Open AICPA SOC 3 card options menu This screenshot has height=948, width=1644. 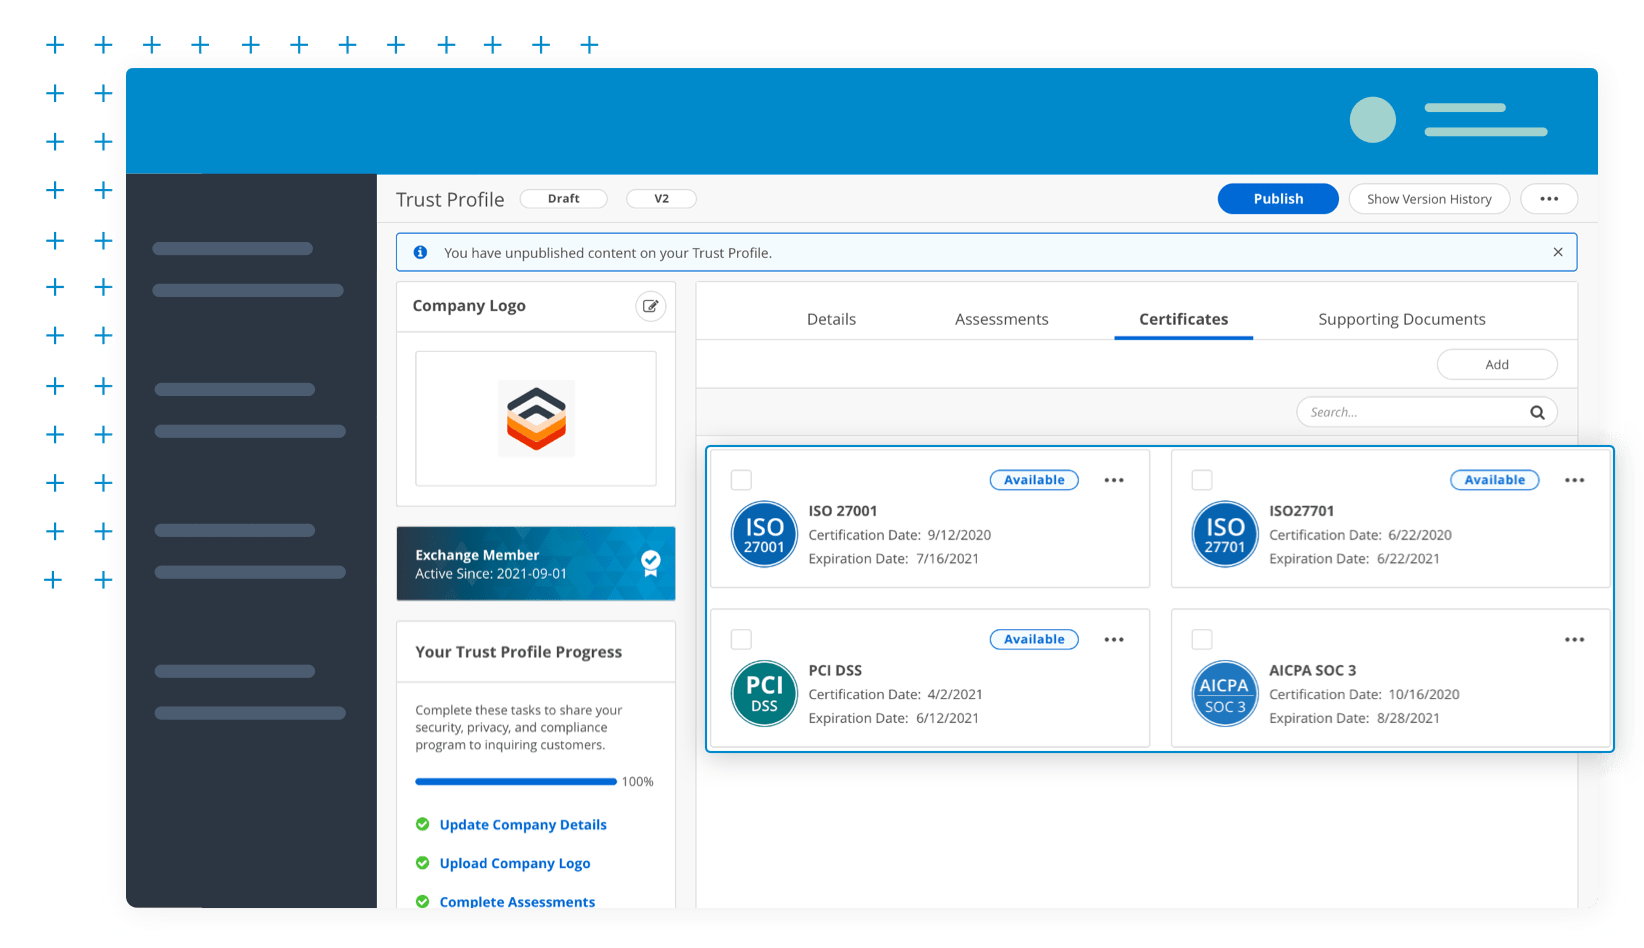(1575, 640)
